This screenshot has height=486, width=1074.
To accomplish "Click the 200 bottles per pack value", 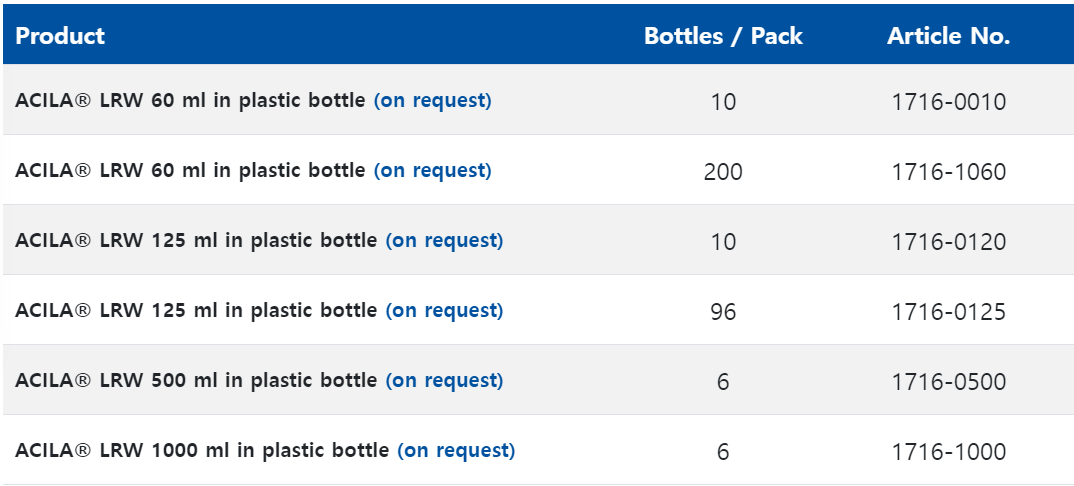I will coord(723,172).
